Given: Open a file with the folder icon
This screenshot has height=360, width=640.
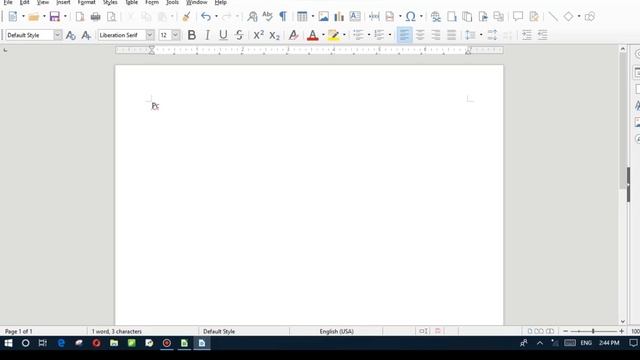Looking at the screenshot, I should tap(33, 16).
